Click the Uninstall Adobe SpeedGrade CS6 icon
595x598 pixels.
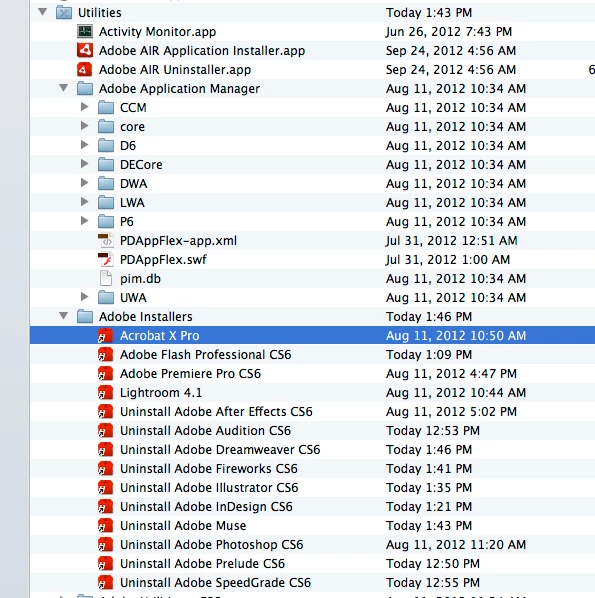[x=106, y=582]
